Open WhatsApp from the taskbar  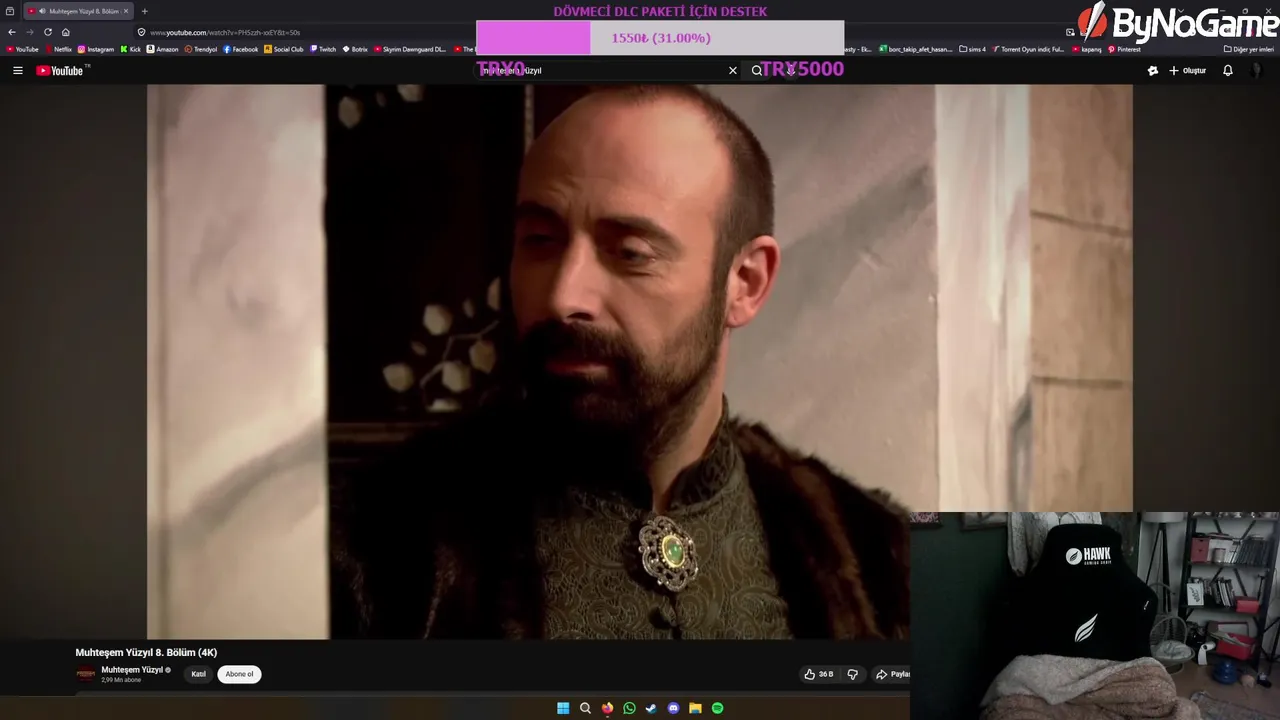coord(629,708)
